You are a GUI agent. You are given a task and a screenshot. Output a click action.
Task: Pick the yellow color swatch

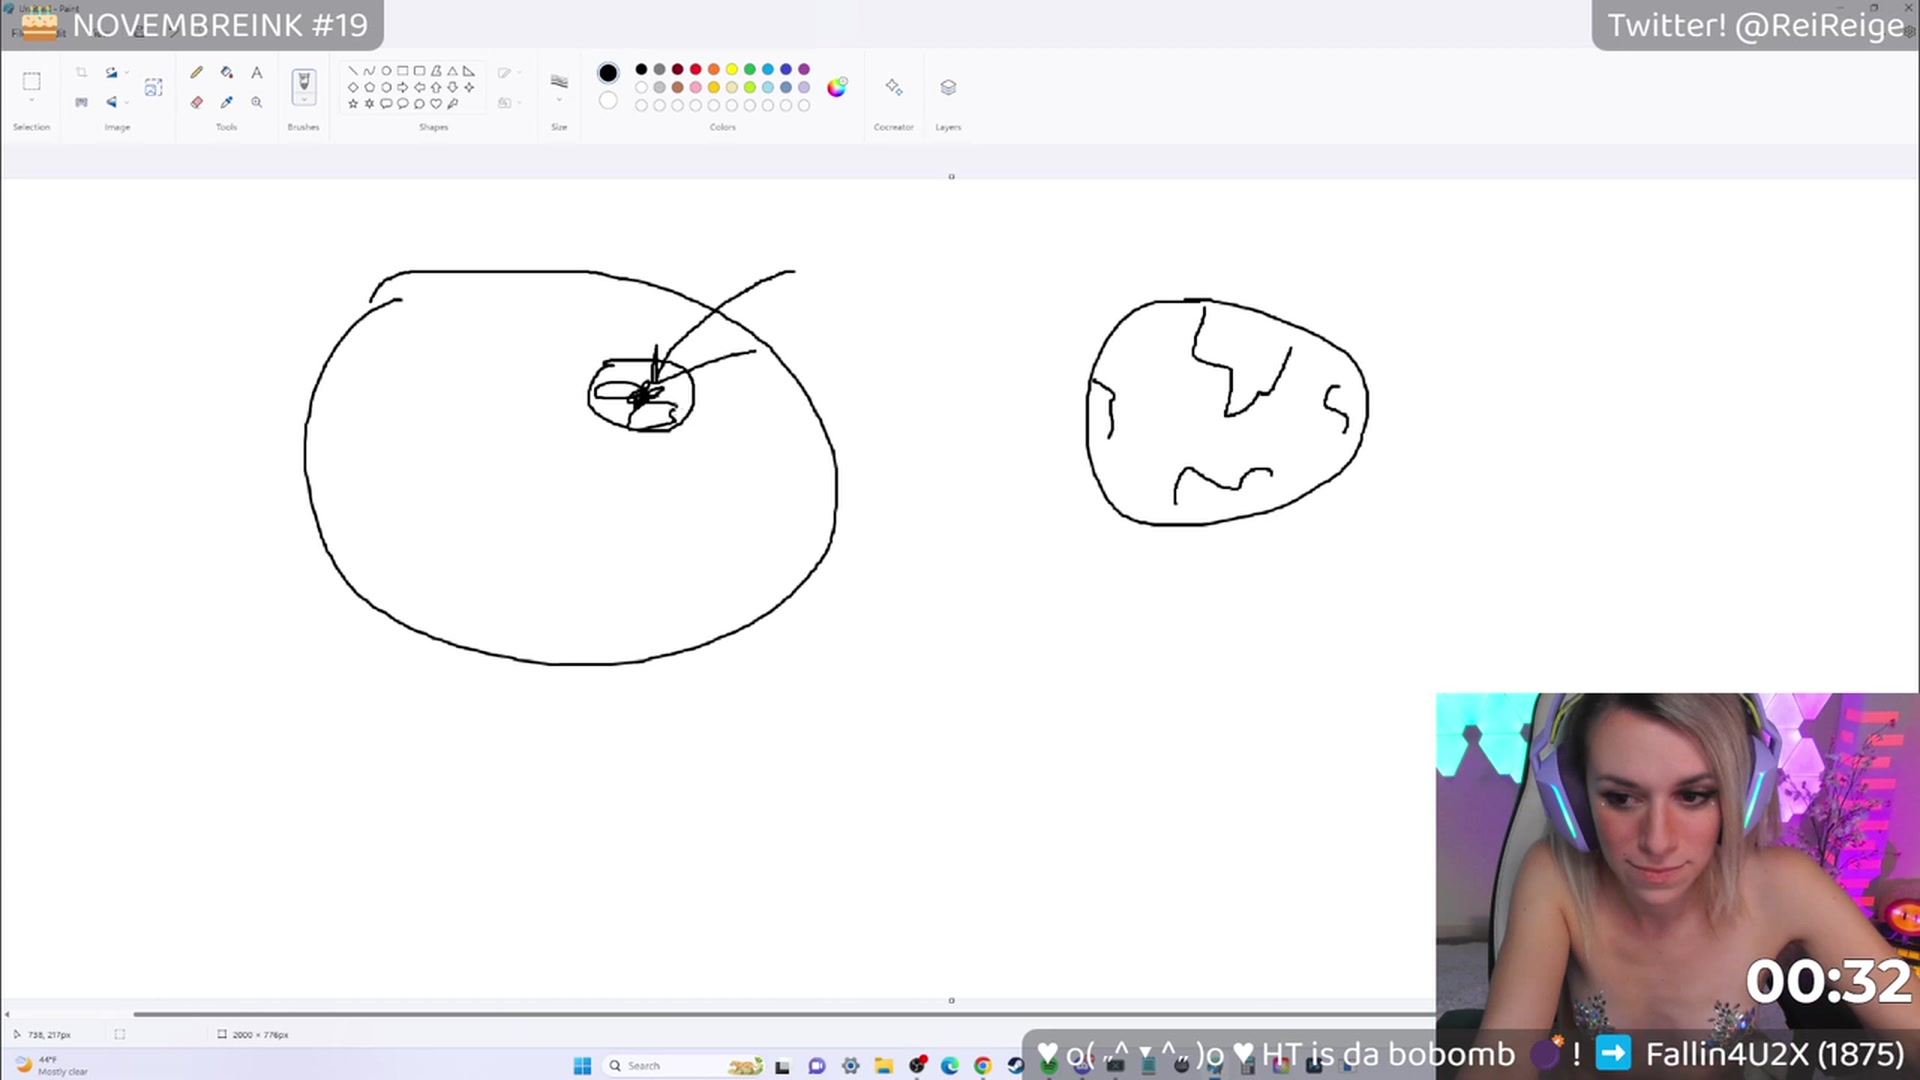[731, 69]
